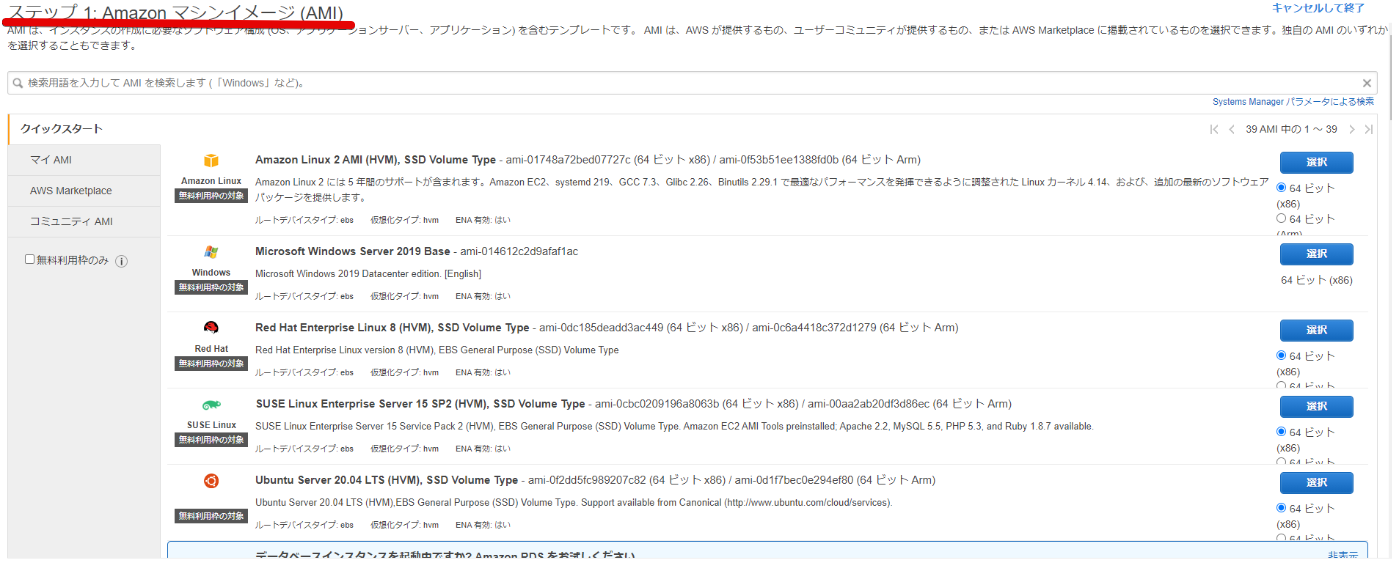Click the SUSE Linux chameleon icon
Screen dimensions: 1392x571
click(x=211, y=404)
